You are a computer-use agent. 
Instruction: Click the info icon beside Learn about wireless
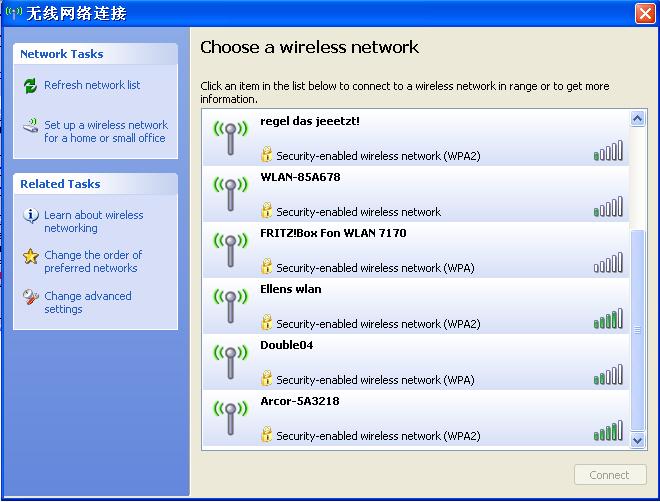pos(31,215)
